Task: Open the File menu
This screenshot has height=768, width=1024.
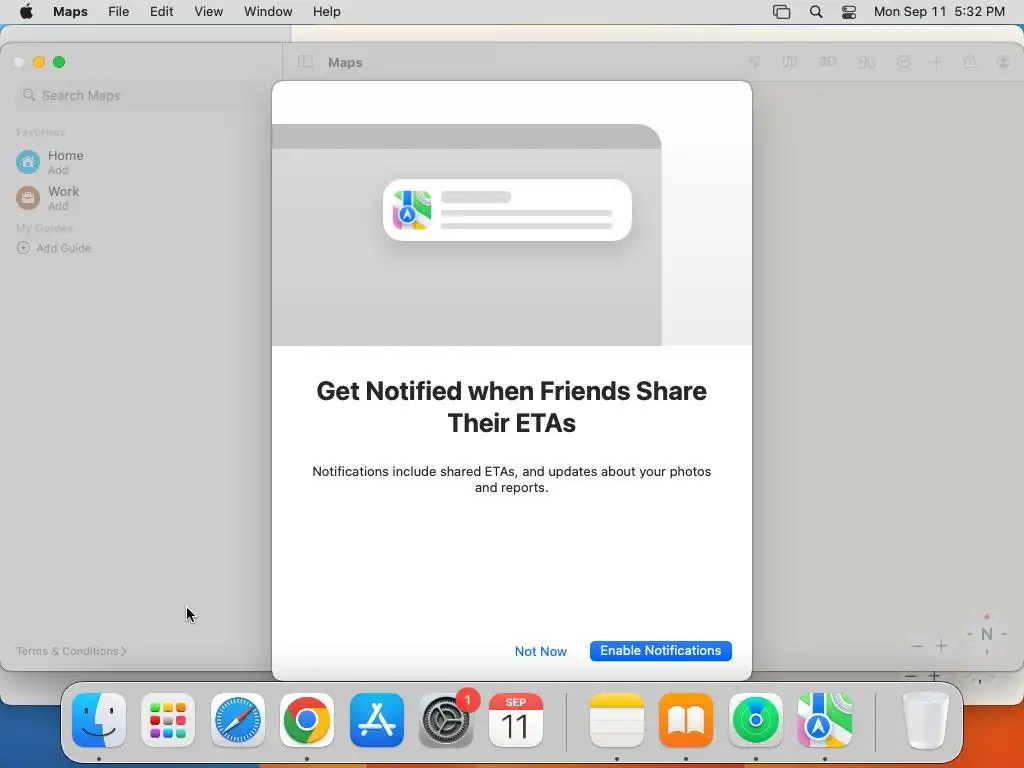Action: tap(118, 12)
